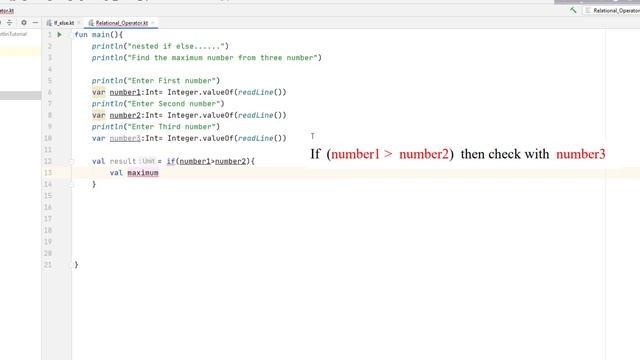
Task: Click "Find the maximum number from three number" string
Action: (x=223, y=58)
